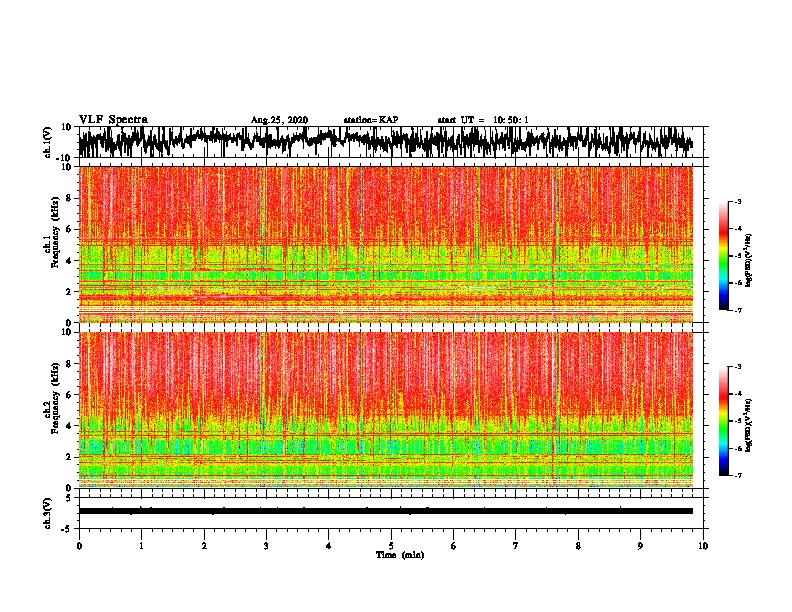Click the "2" tick on Time axis
792x612 pixels.
point(204,546)
